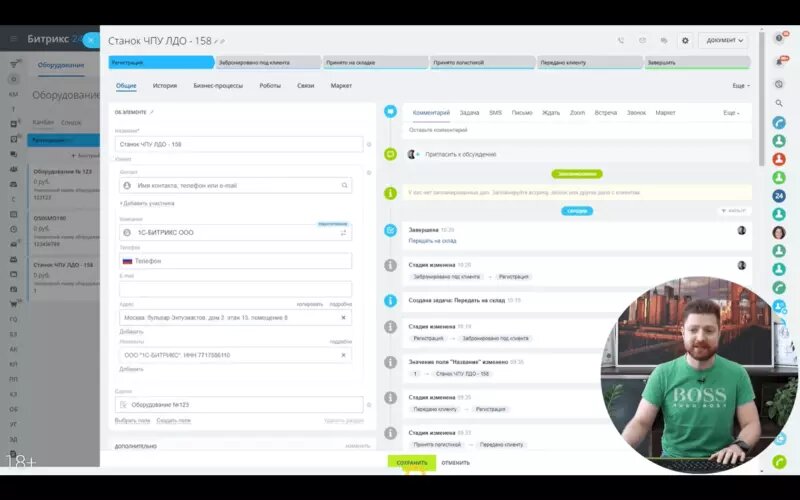Click the clock icon in right bar
Viewport: 800px width, 500px height.
779,84
